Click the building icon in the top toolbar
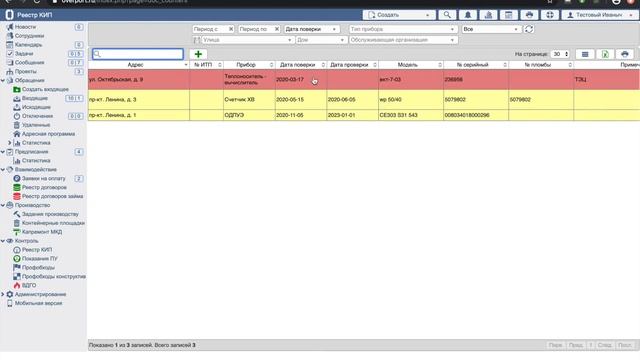Viewport: 640px width, 360px height. 488,15
